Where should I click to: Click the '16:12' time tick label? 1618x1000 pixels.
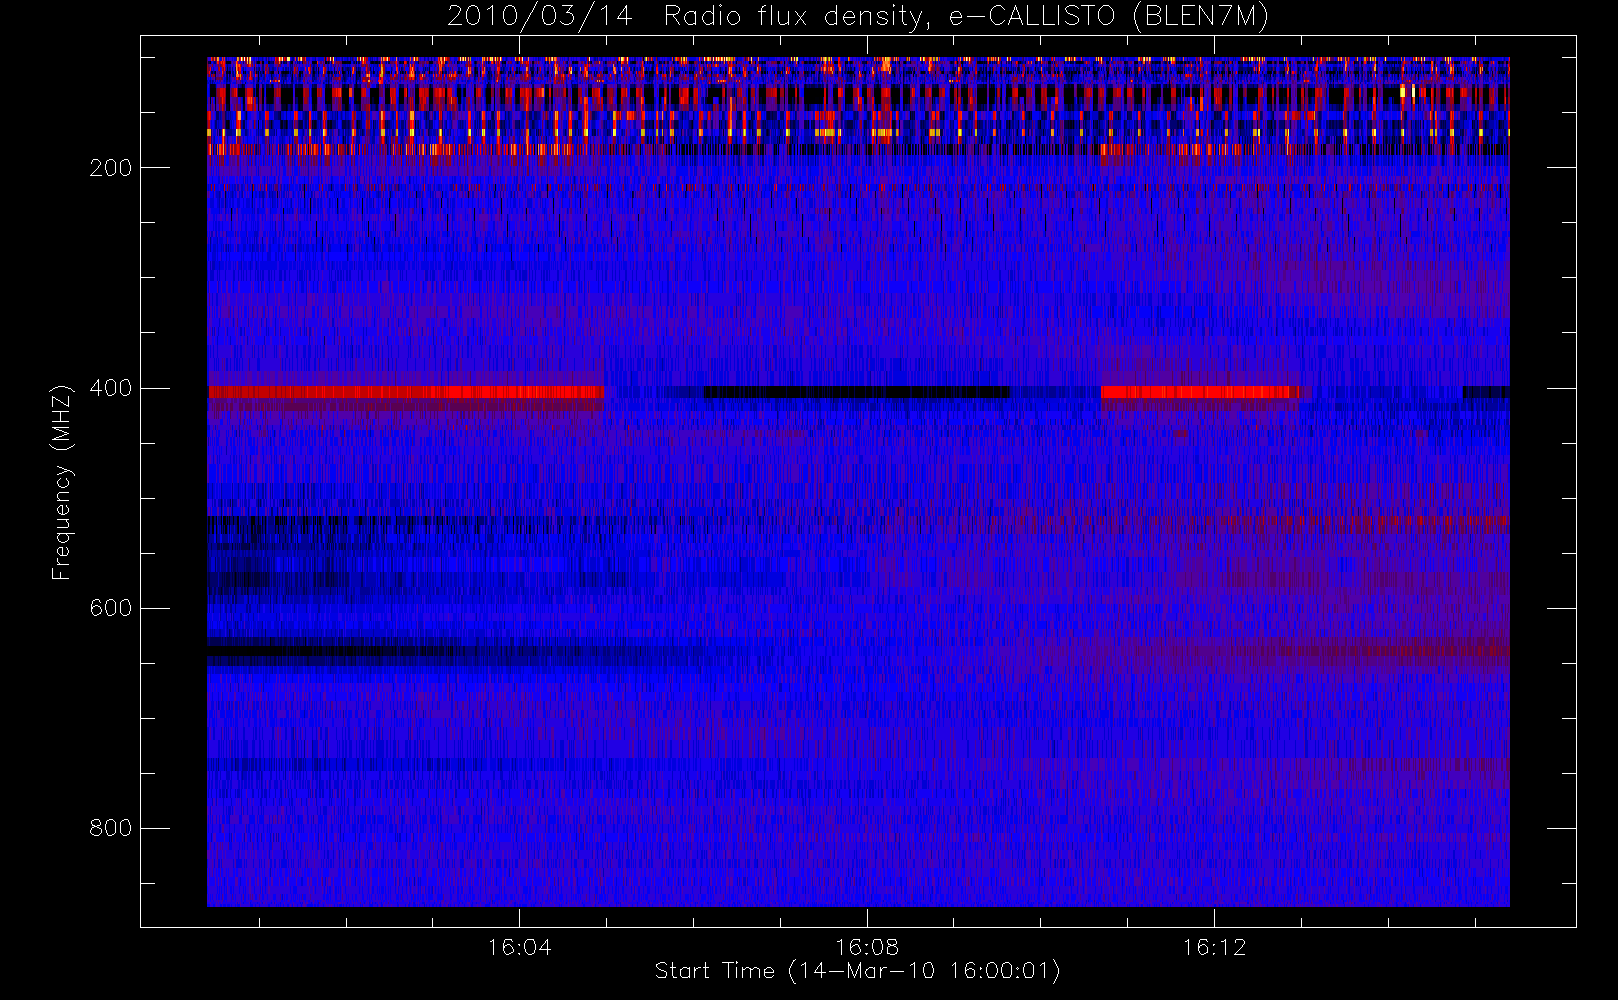point(1214,947)
